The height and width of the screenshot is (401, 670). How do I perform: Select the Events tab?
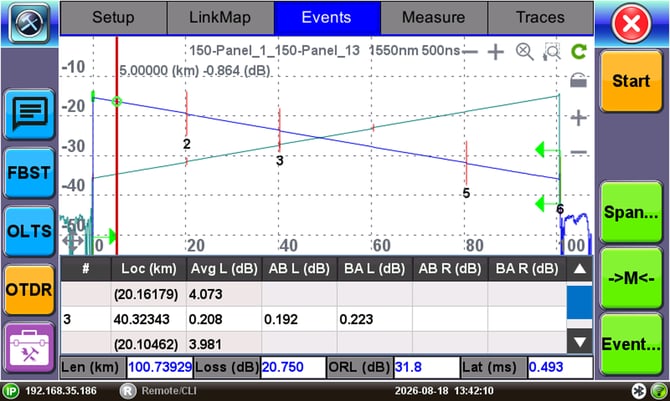[x=327, y=18]
